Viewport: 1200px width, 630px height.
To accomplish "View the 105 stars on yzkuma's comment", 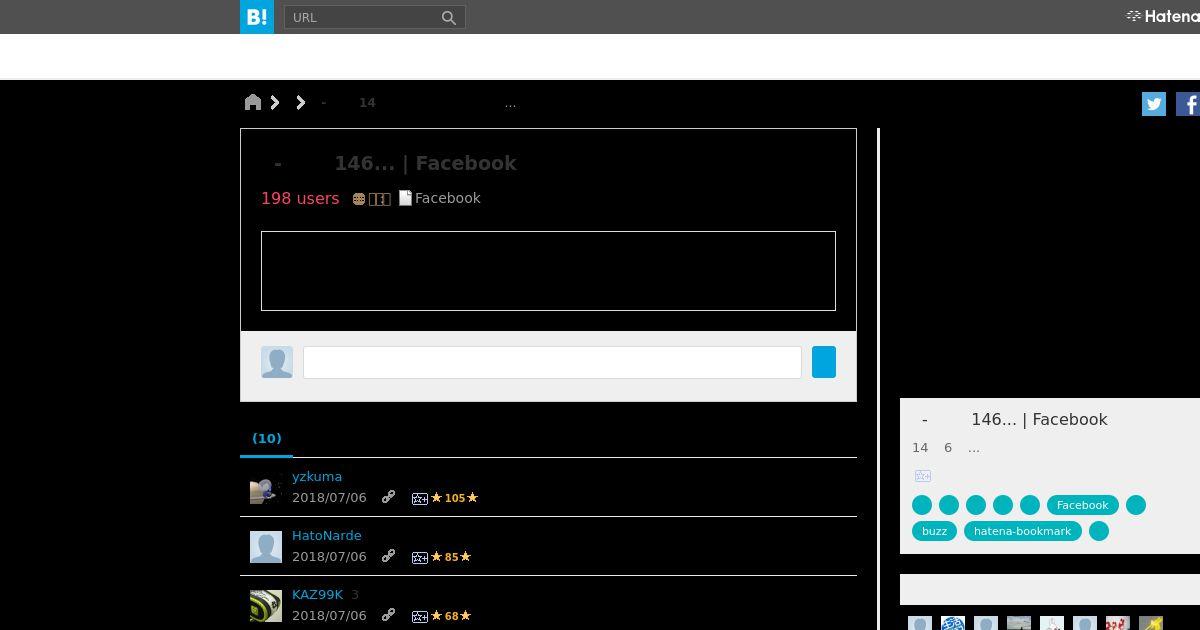I will (455, 498).
